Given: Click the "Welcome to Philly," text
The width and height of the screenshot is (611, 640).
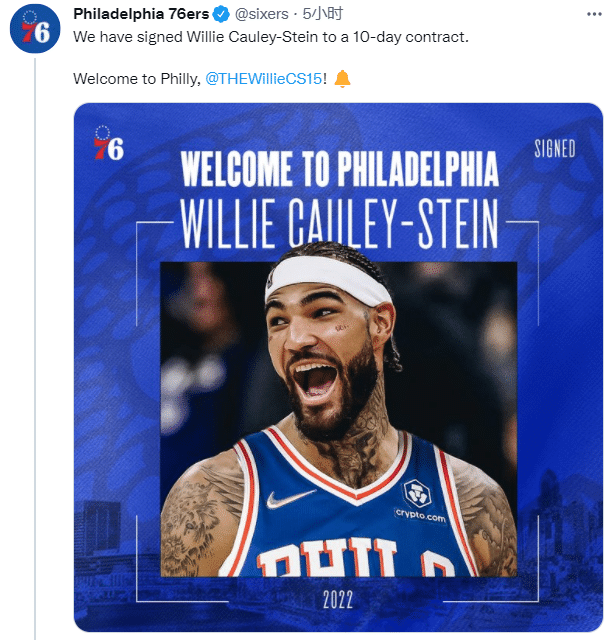Looking at the screenshot, I should click(x=137, y=79).
